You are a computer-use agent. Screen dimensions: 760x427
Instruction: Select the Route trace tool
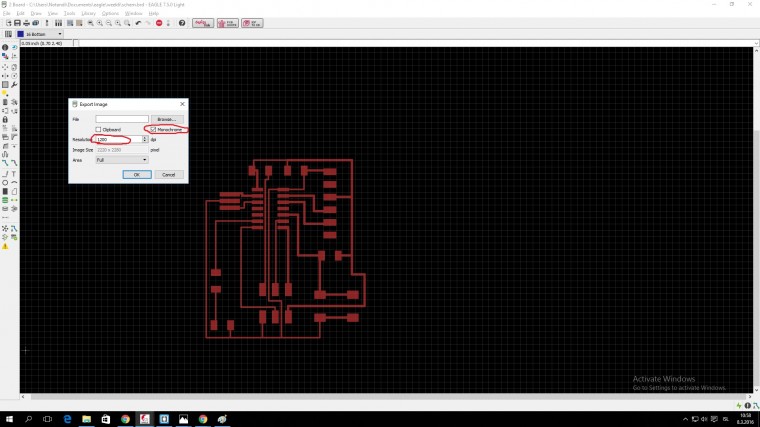coord(5,163)
